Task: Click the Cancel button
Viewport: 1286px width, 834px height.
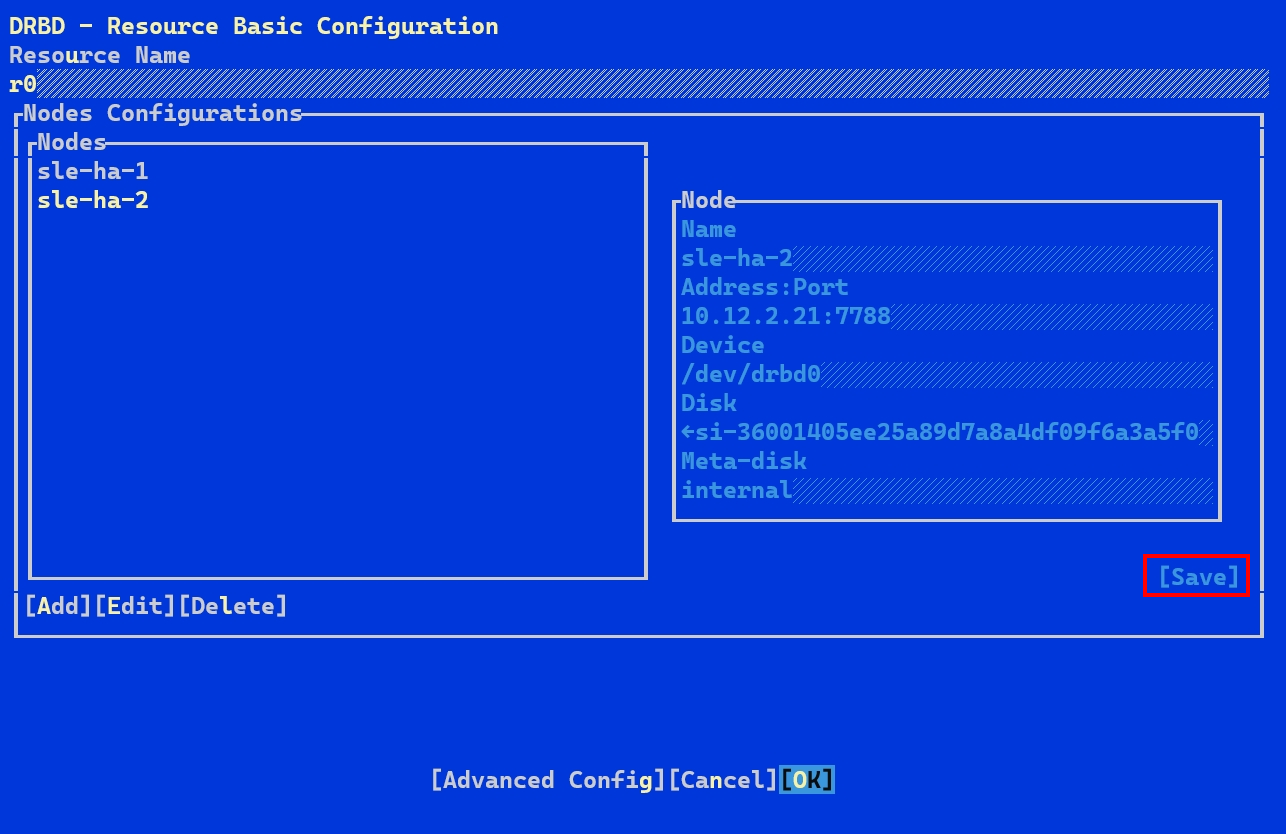Action: click(x=723, y=780)
